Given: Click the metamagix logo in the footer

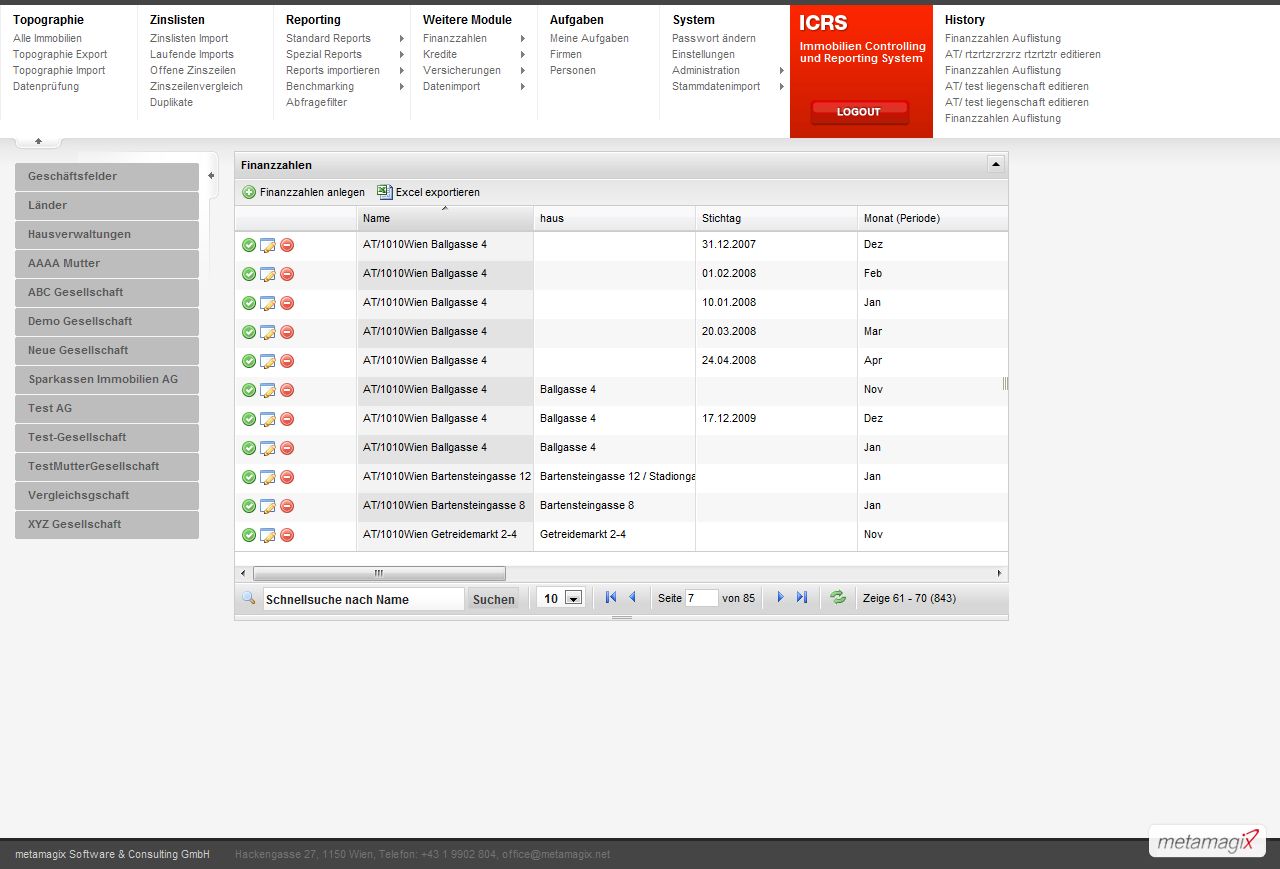Looking at the screenshot, I should (x=1208, y=842).
